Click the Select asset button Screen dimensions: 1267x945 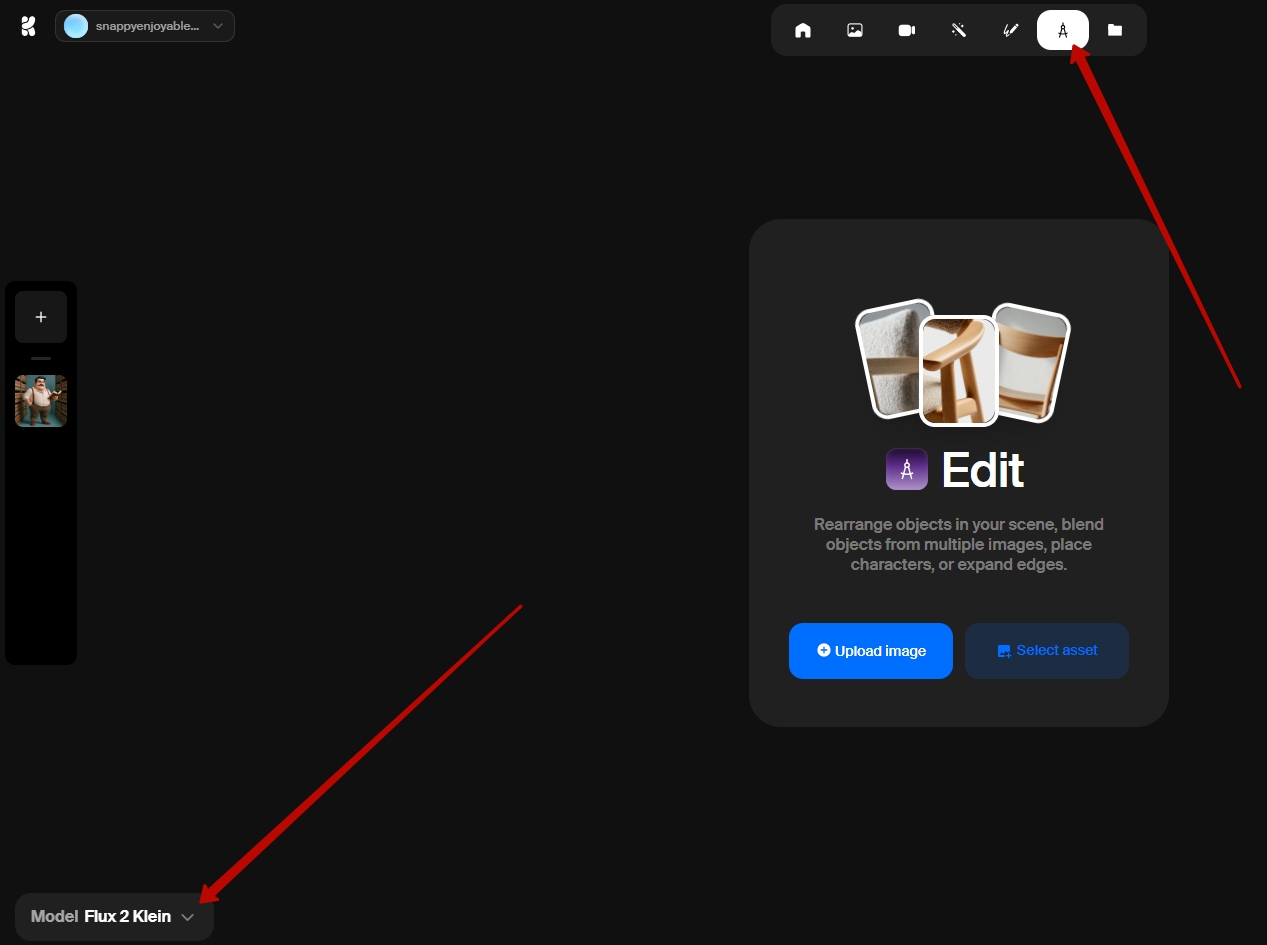point(1046,651)
